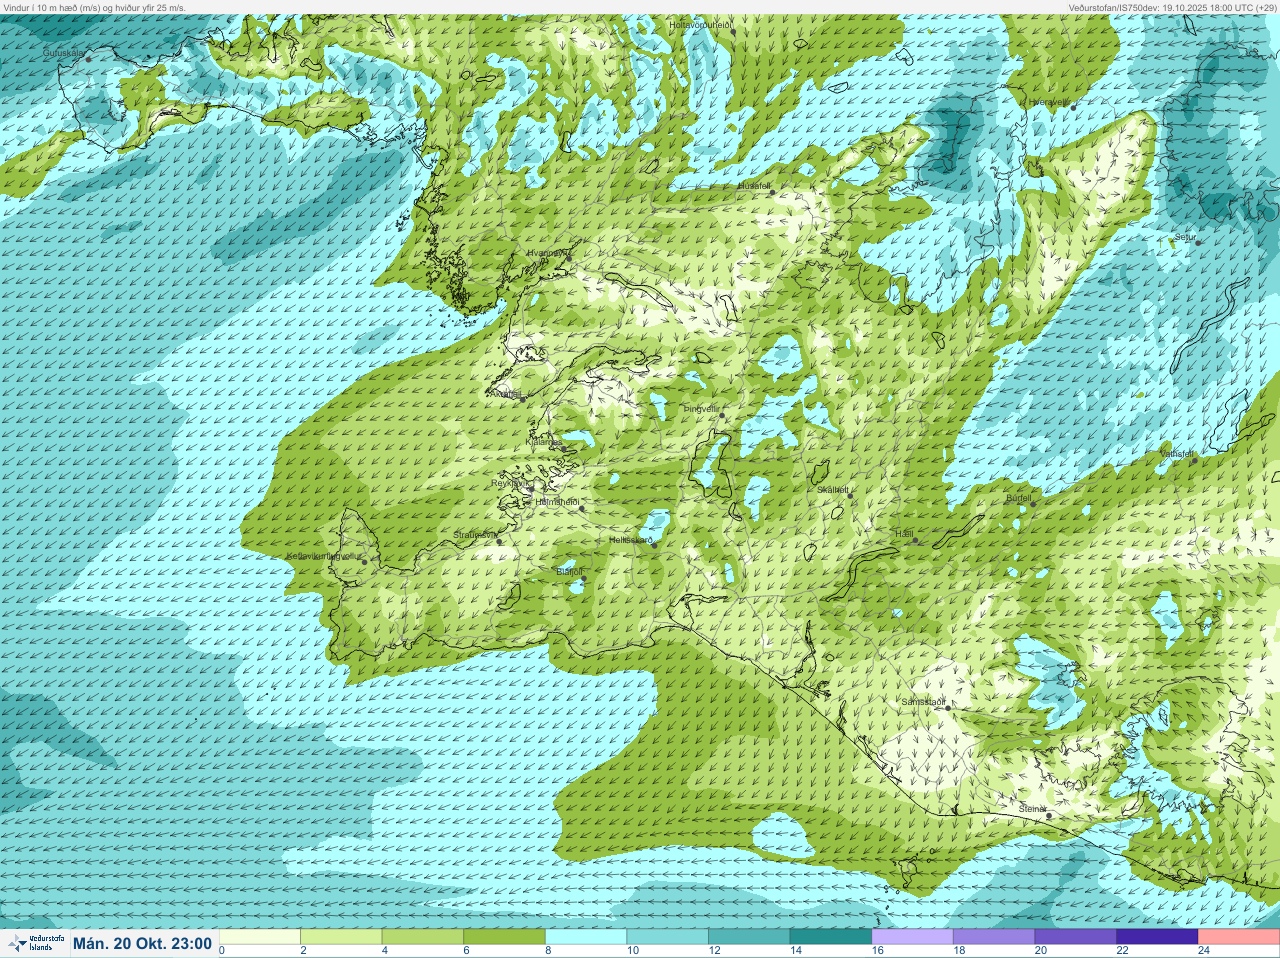Select the 22–24 m/s dark indigo legend swatch
1280x958 pixels.
1158,937
